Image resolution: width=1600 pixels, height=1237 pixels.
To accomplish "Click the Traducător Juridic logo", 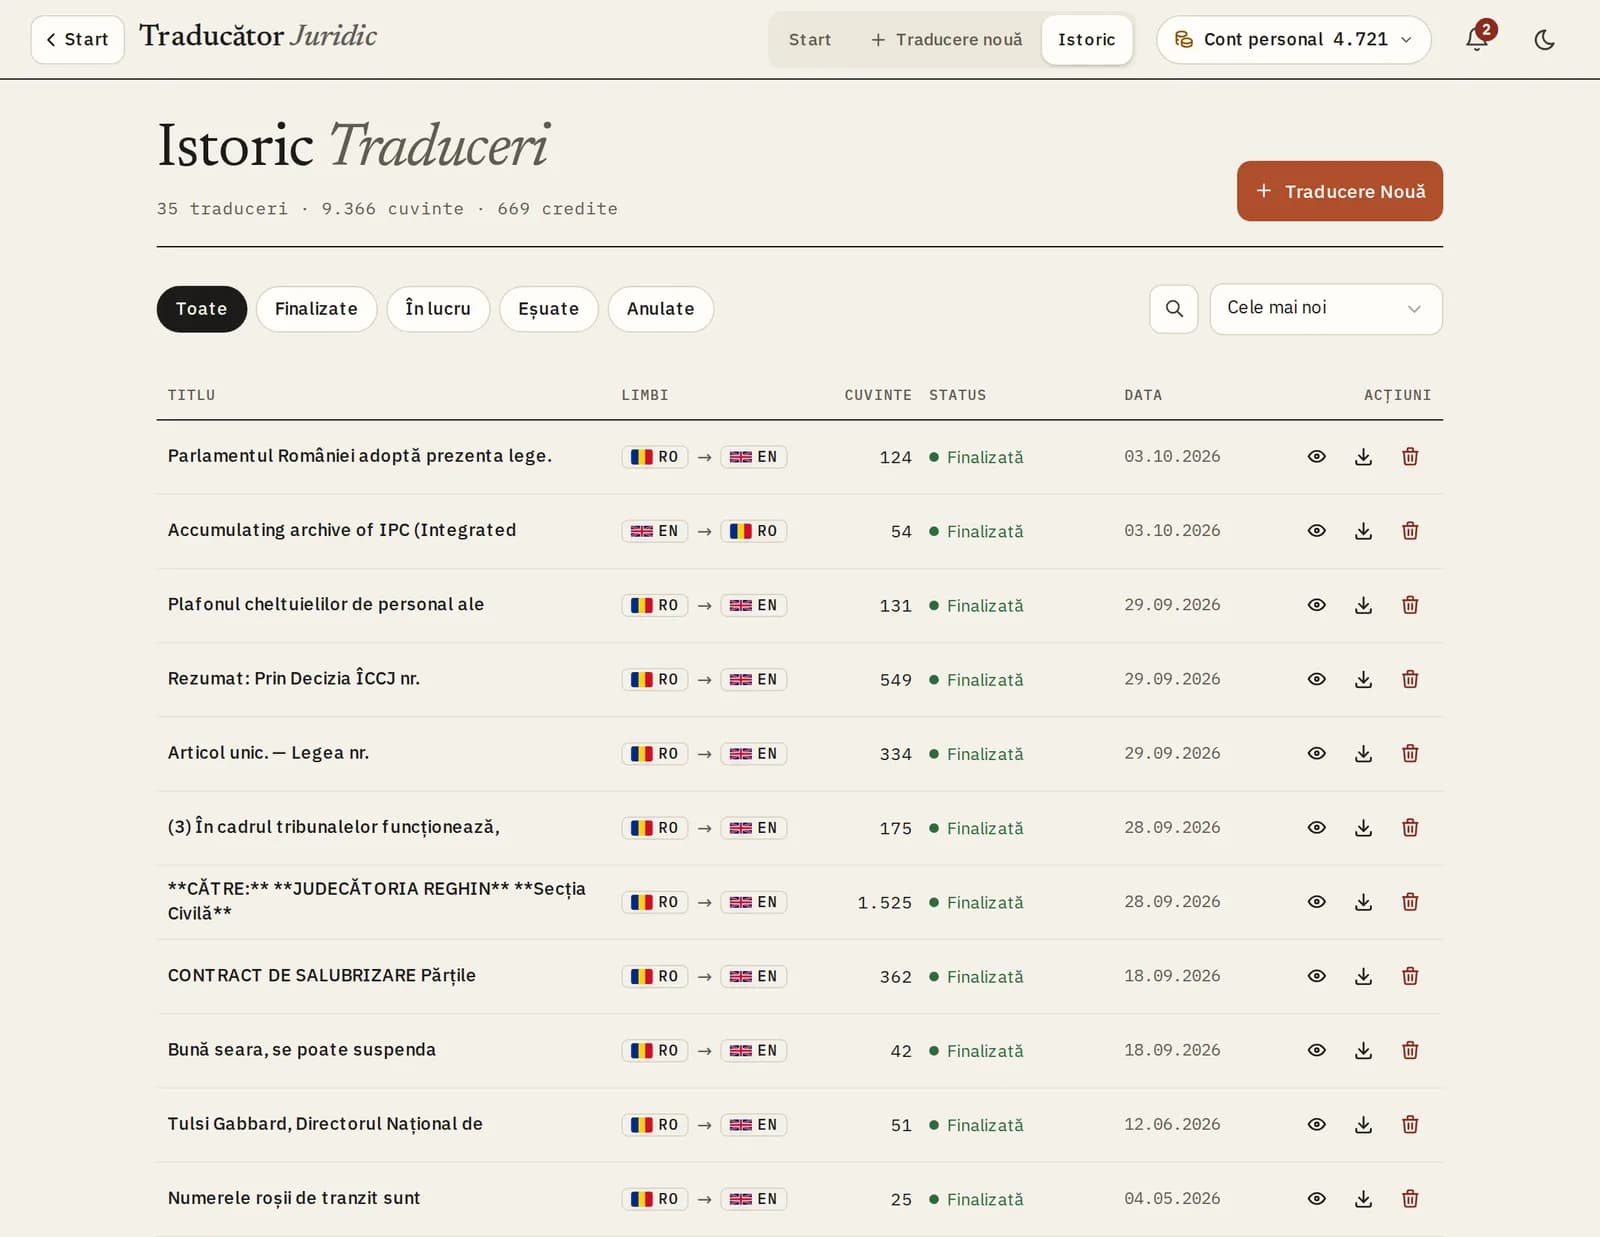I will [x=258, y=36].
